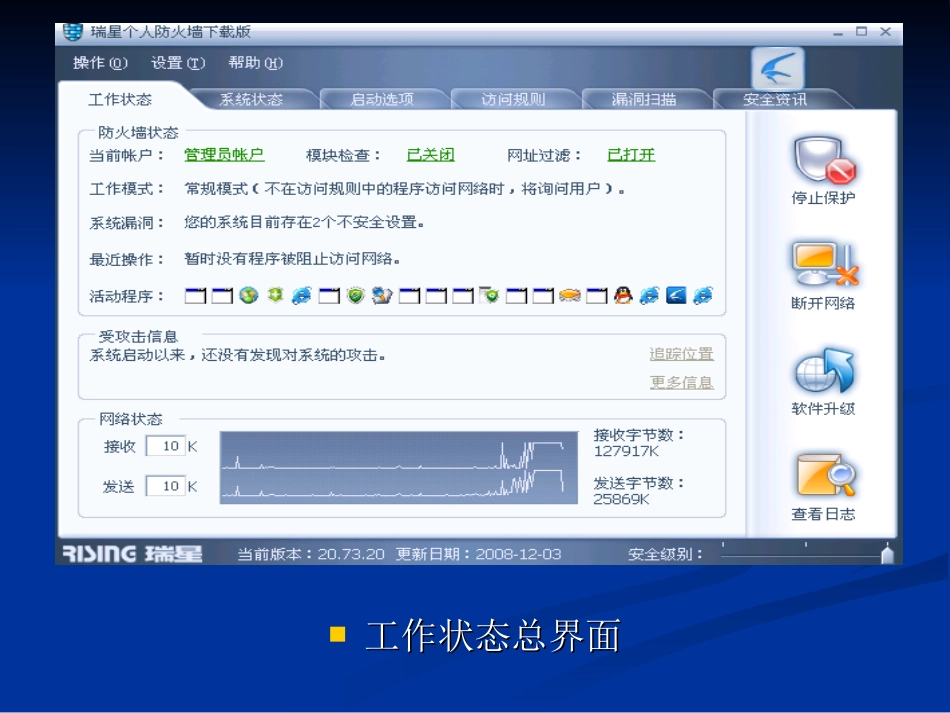Open 软件升级 globe arrow icon

click(x=824, y=370)
